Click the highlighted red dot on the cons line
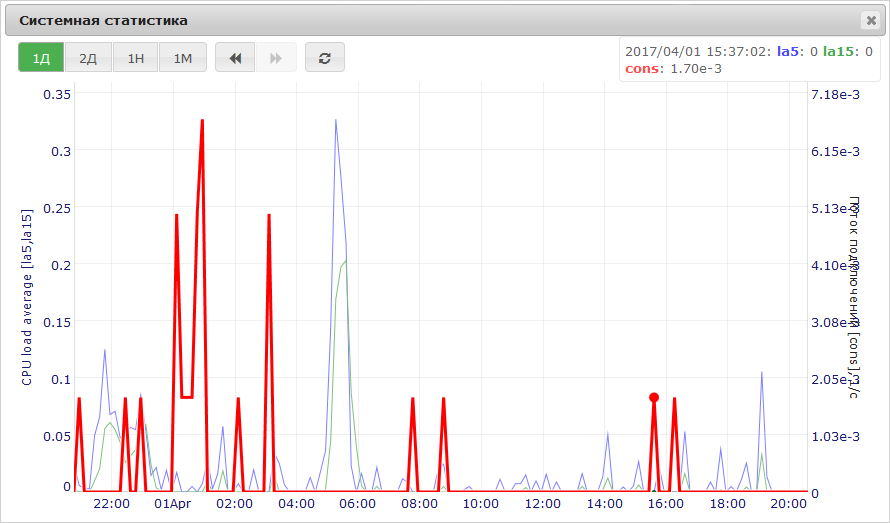Image resolution: width=890 pixels, height=523 pixels. coord(654,397)
